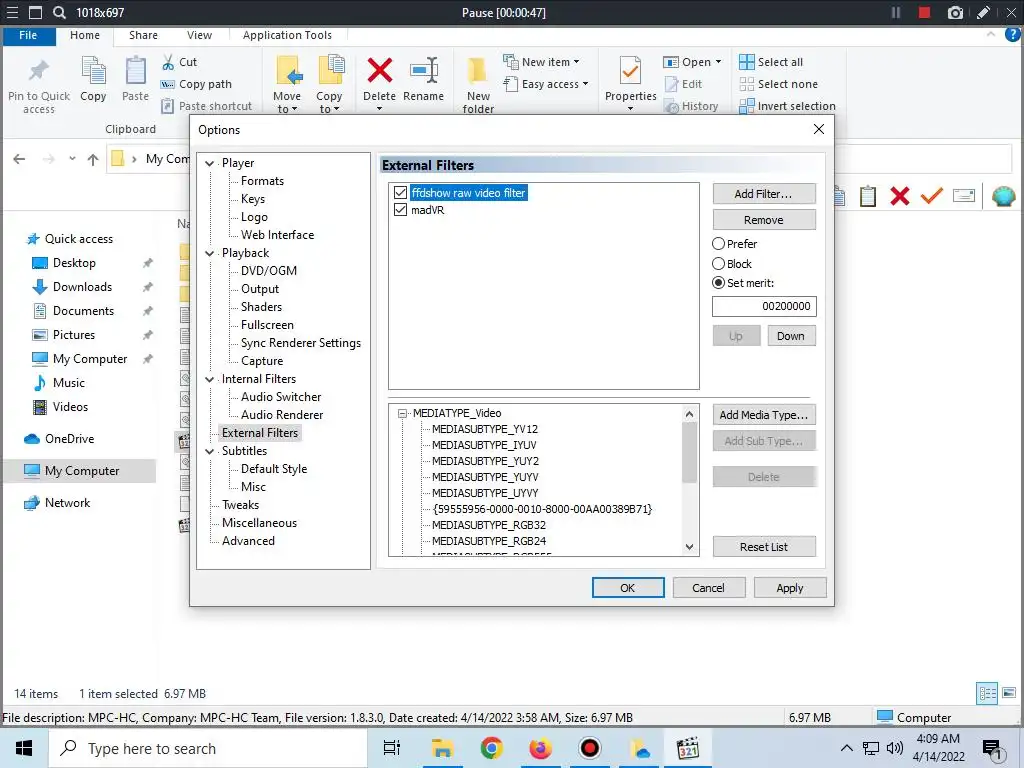Click the red X quick toolbar icon

[x=900, y=196]
